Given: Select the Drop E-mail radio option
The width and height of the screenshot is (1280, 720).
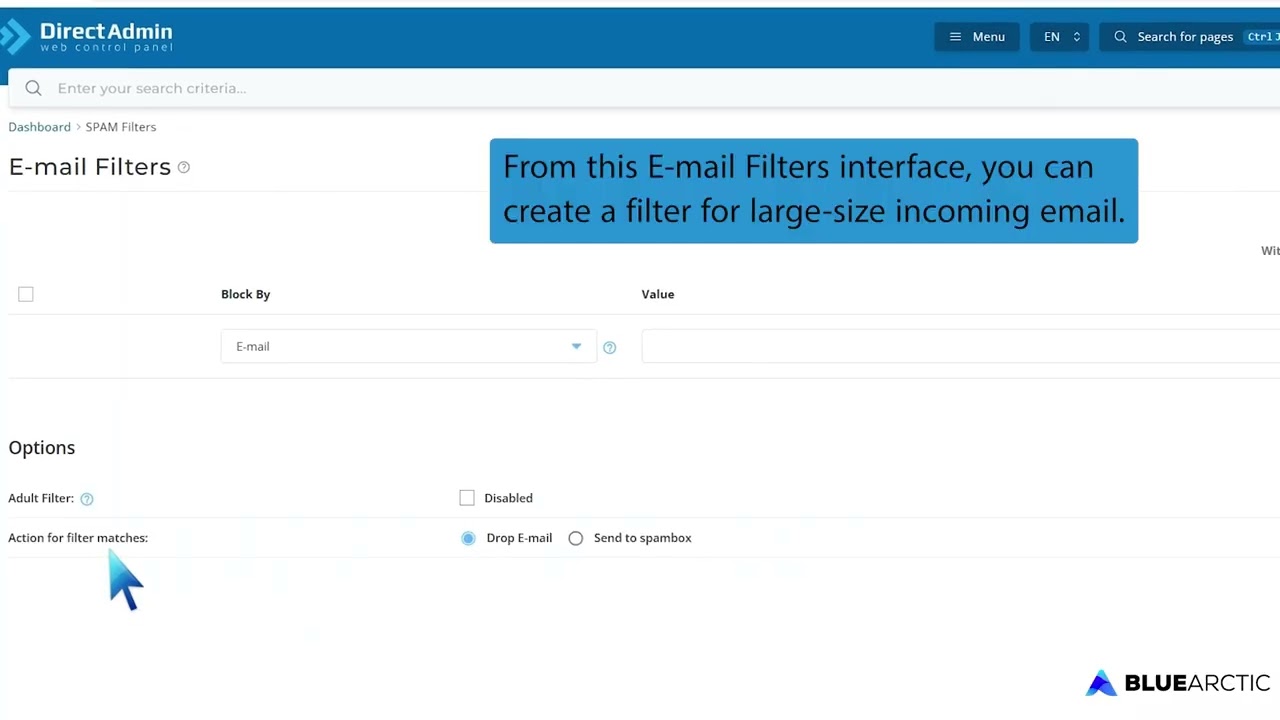Looking at the screenshot, I should (x=468, y=538).
